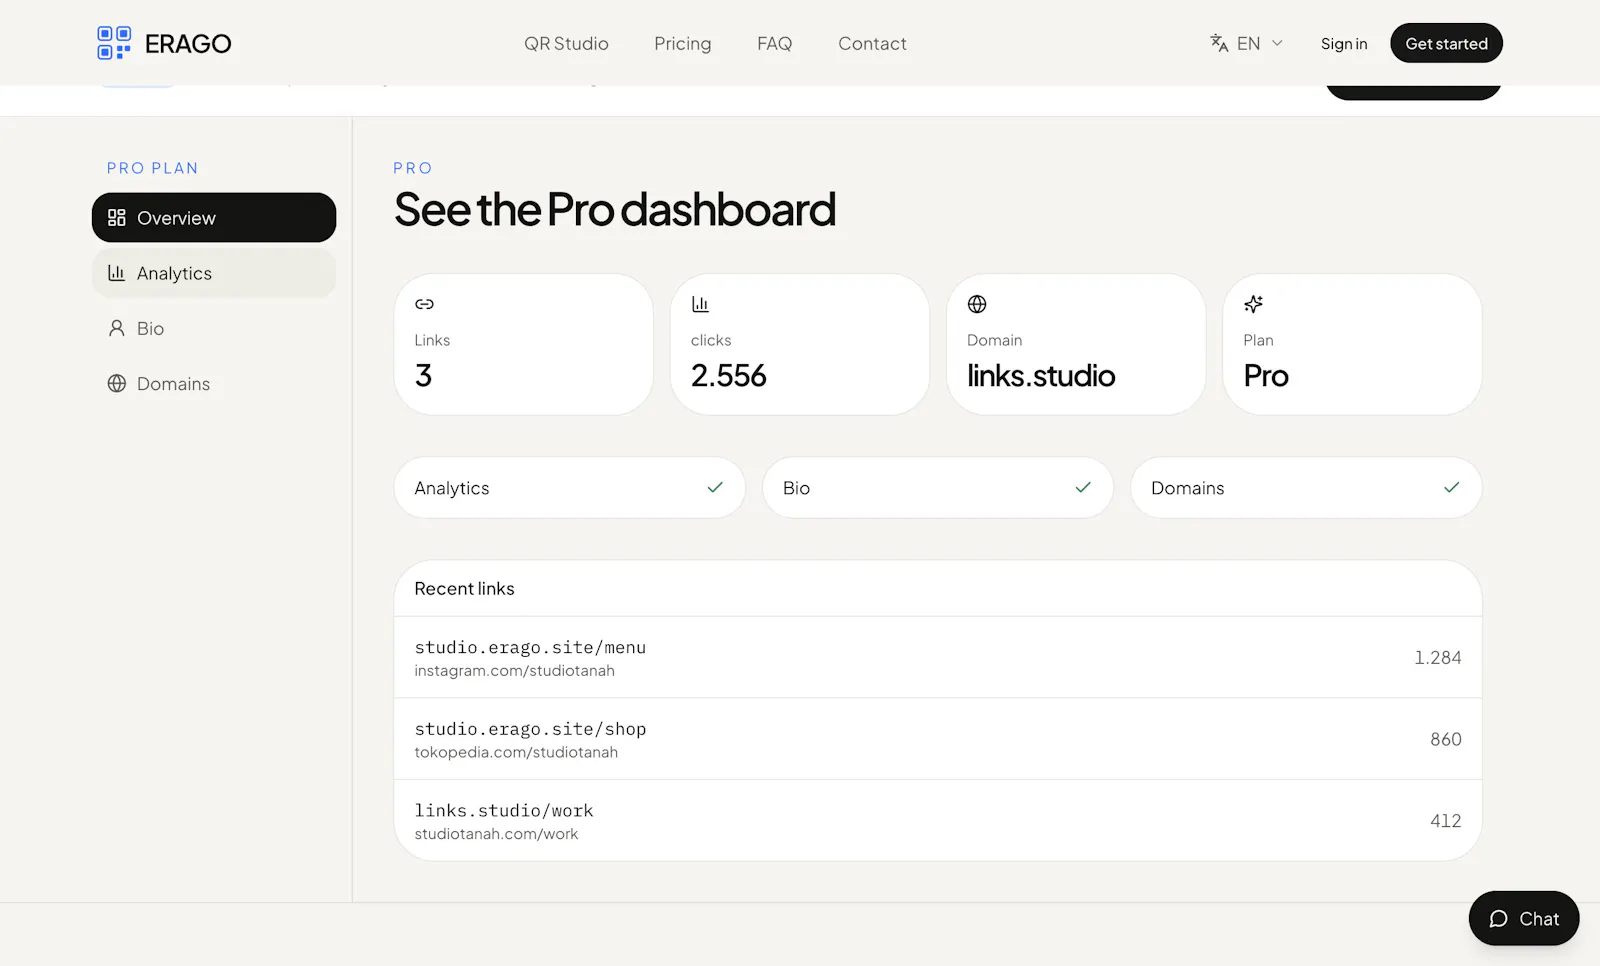Click the Bio person icon in sidebar
The height and width of the screenshot is (966, 1600).
pyautogui.click(x=117, y=328)
